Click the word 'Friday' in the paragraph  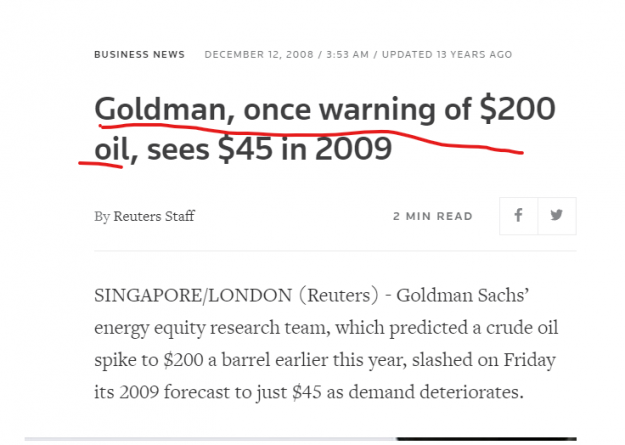coord(529,360)
